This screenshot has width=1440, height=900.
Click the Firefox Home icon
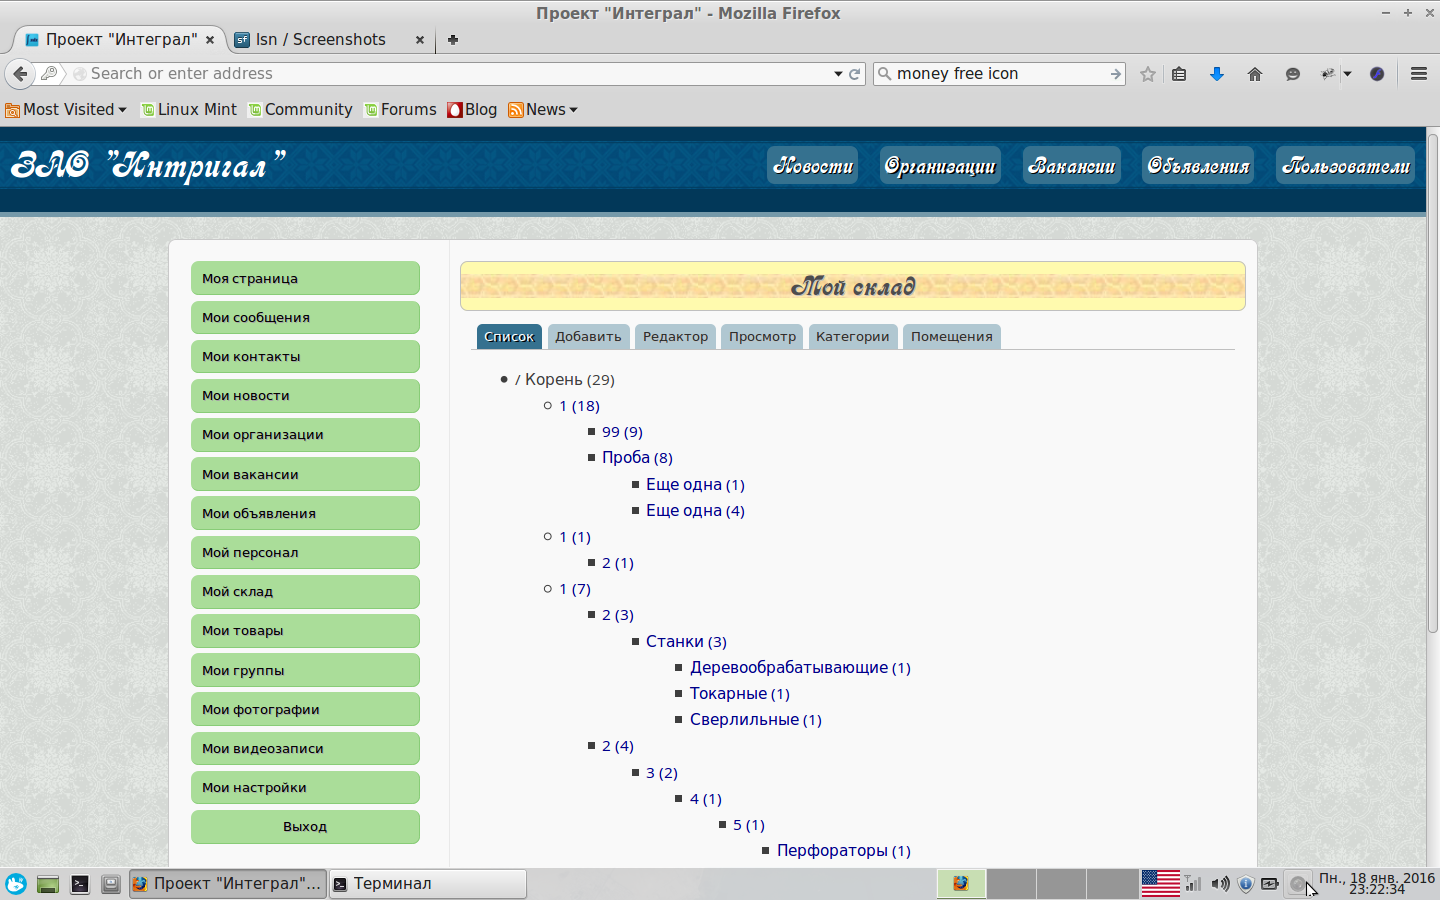[1255, 73]
